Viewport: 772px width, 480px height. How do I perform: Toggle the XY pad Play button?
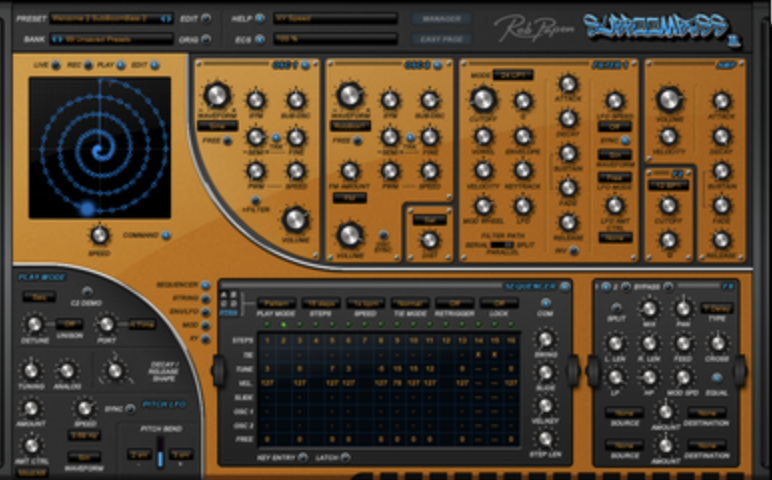coord(121,65)
